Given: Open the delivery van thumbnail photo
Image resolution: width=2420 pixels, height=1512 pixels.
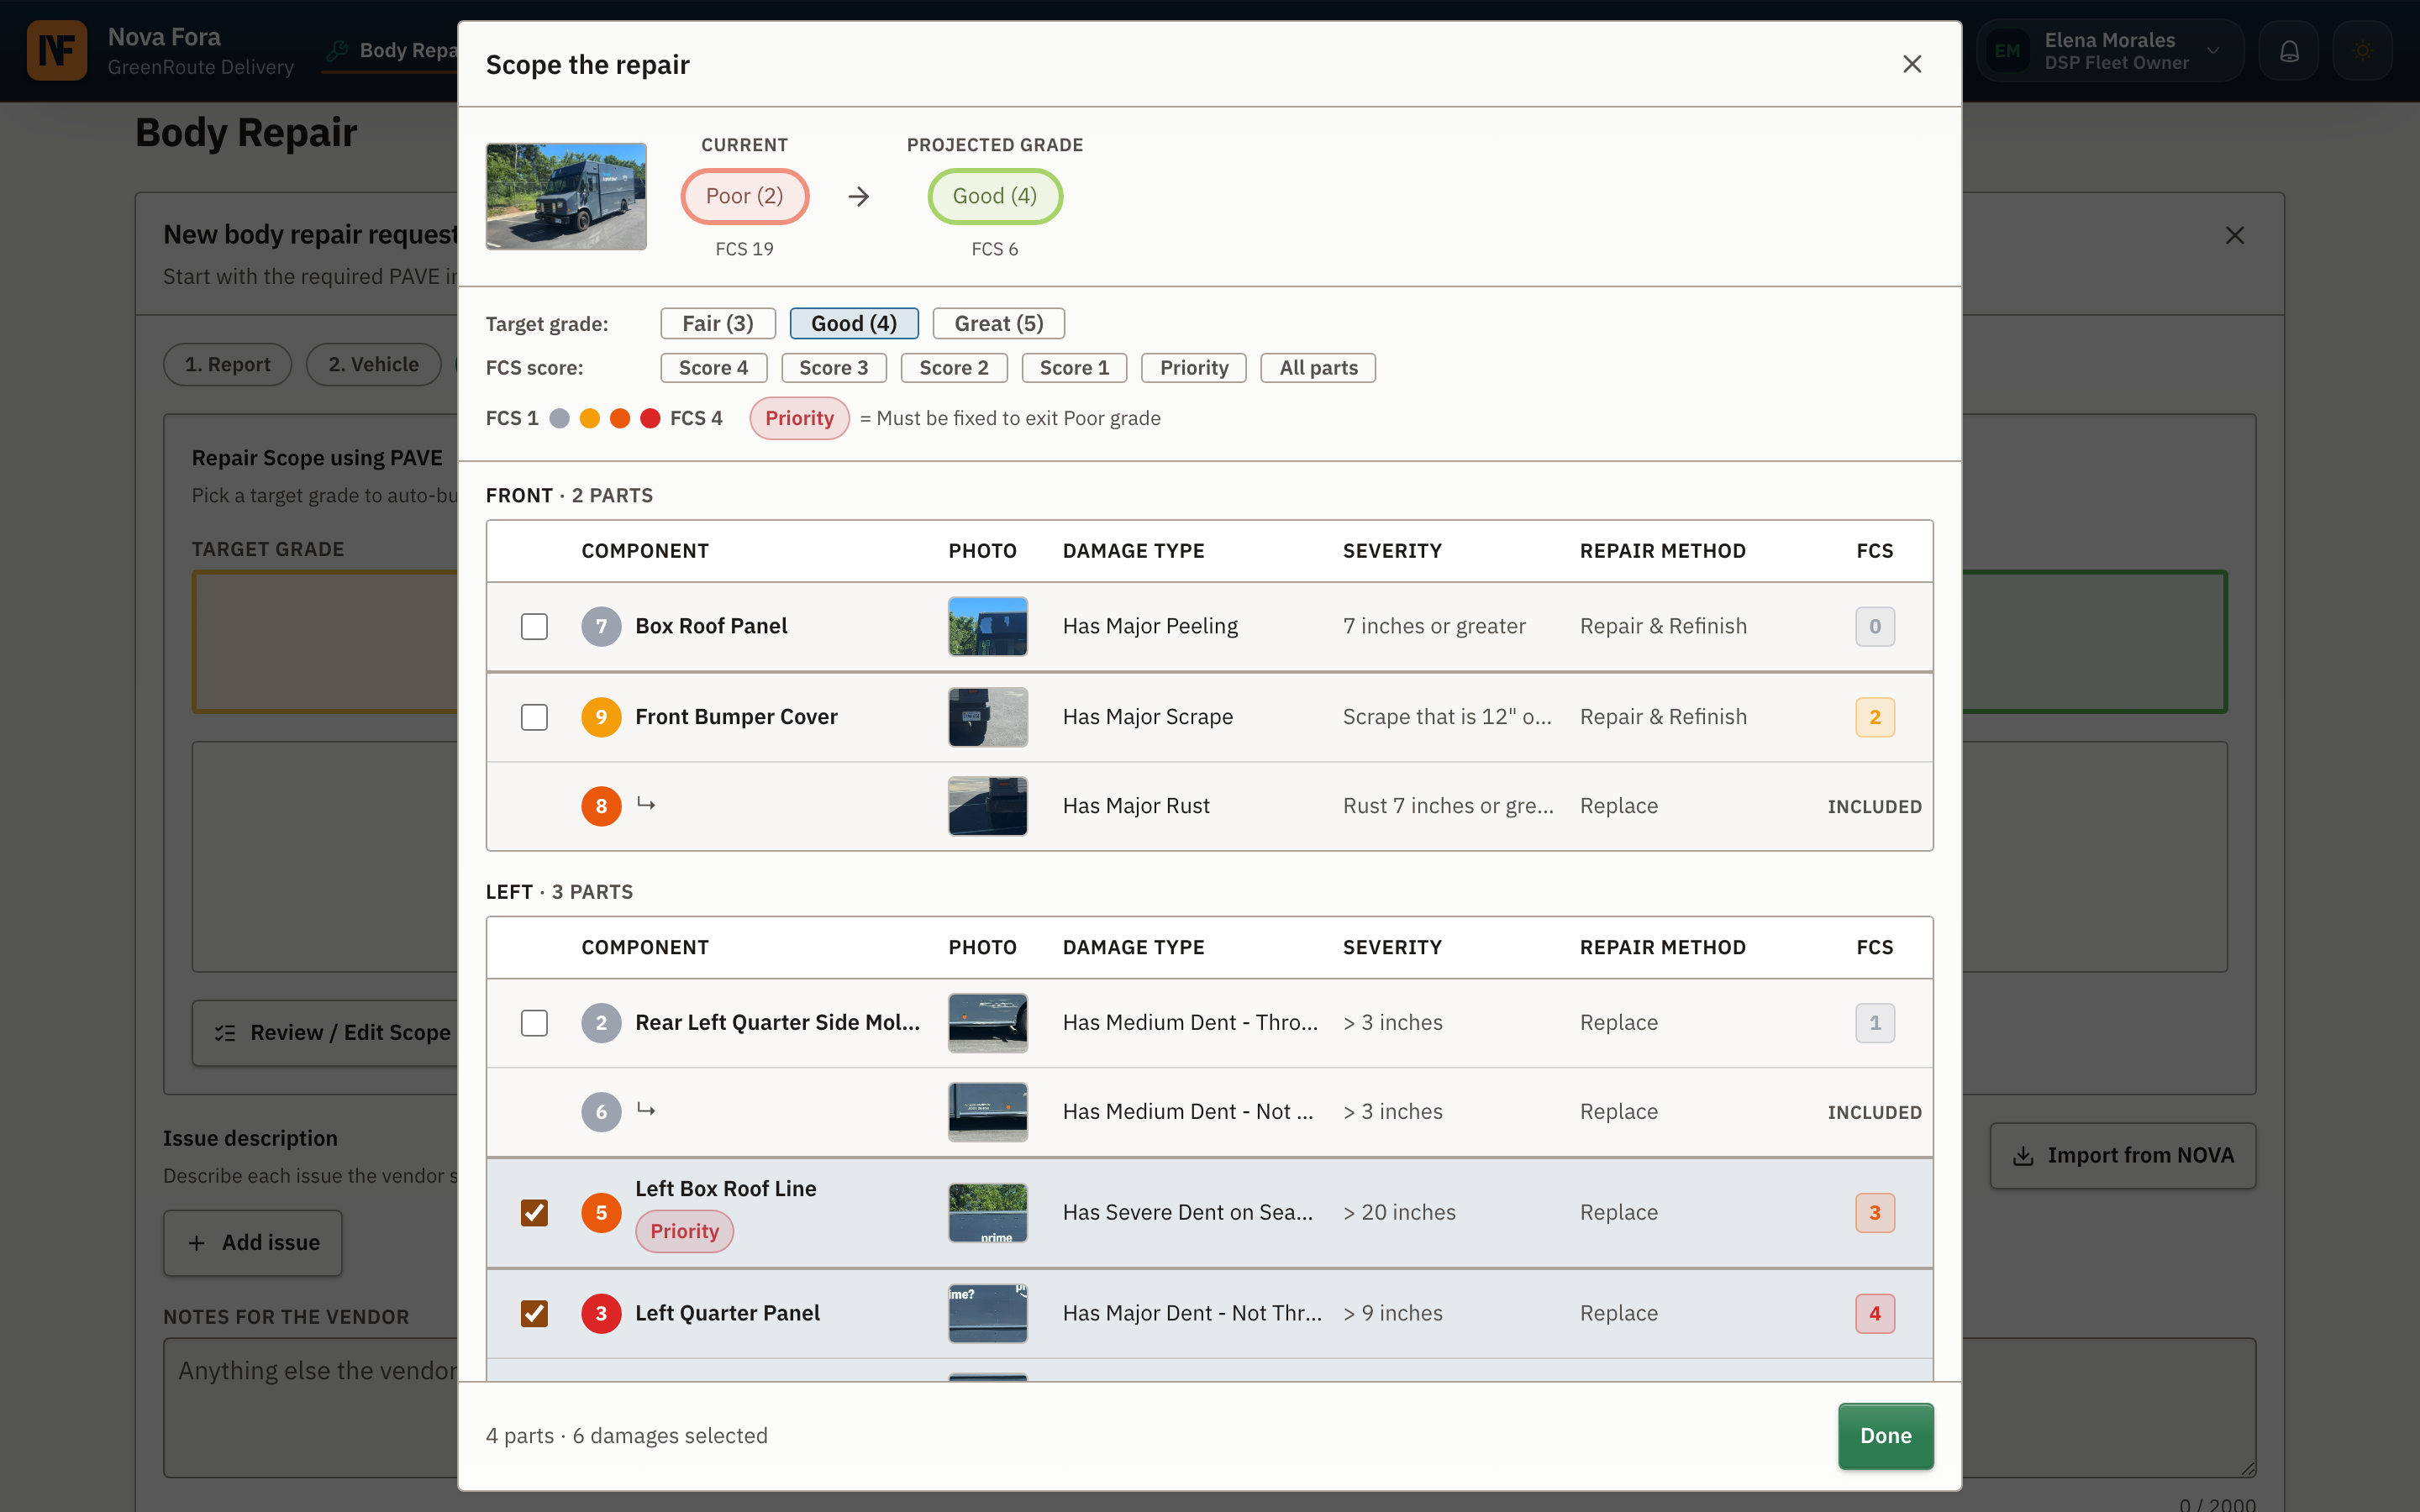Looking at the screenshot, I should coord(566,196).
